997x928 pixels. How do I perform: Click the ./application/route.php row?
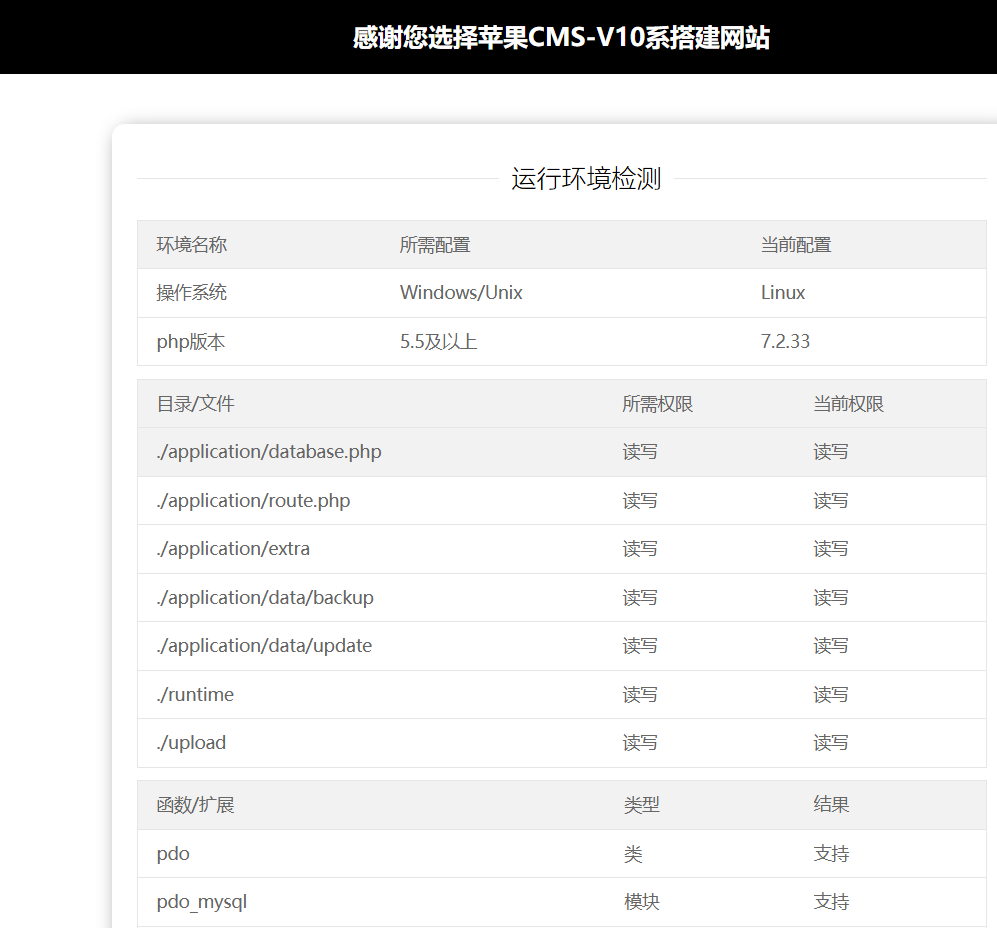click(x=562, y=501)
